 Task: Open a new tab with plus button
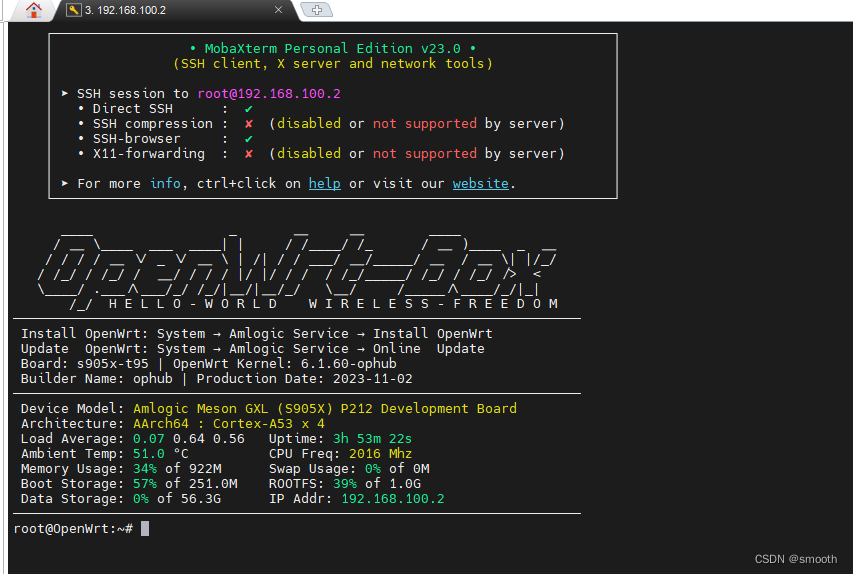tap(317, 10)
